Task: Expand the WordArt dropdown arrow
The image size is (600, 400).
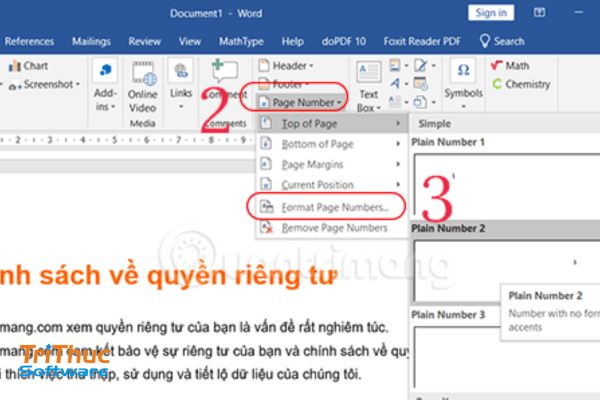Action: click(406, 84)
